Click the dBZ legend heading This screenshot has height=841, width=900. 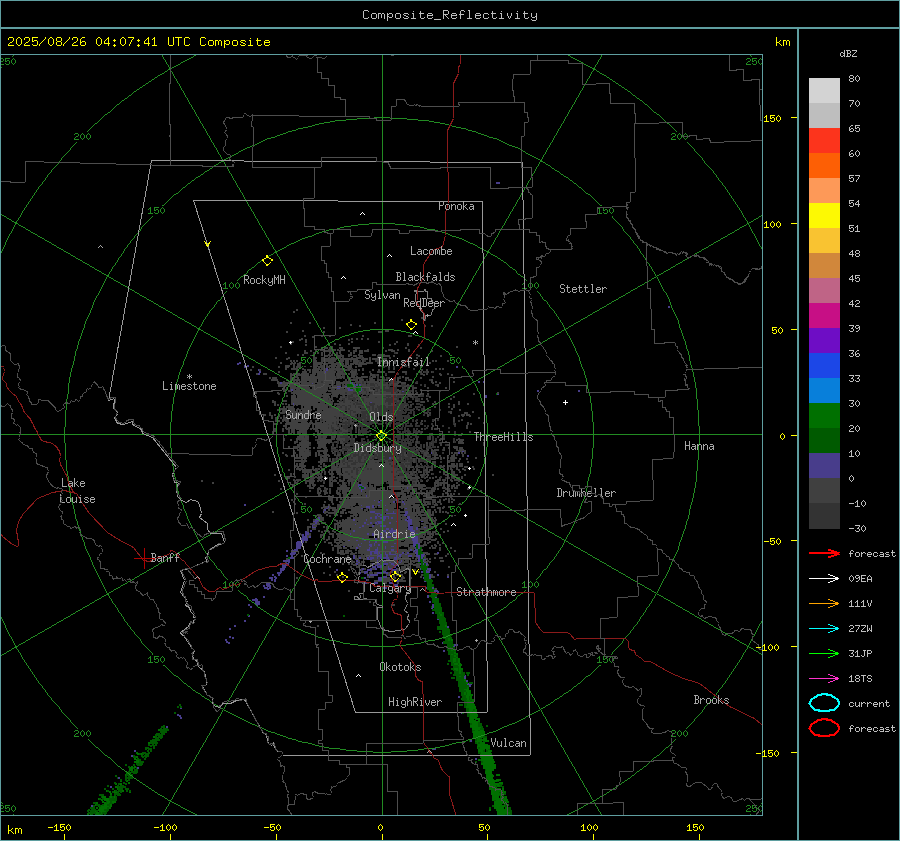point(848,53)
